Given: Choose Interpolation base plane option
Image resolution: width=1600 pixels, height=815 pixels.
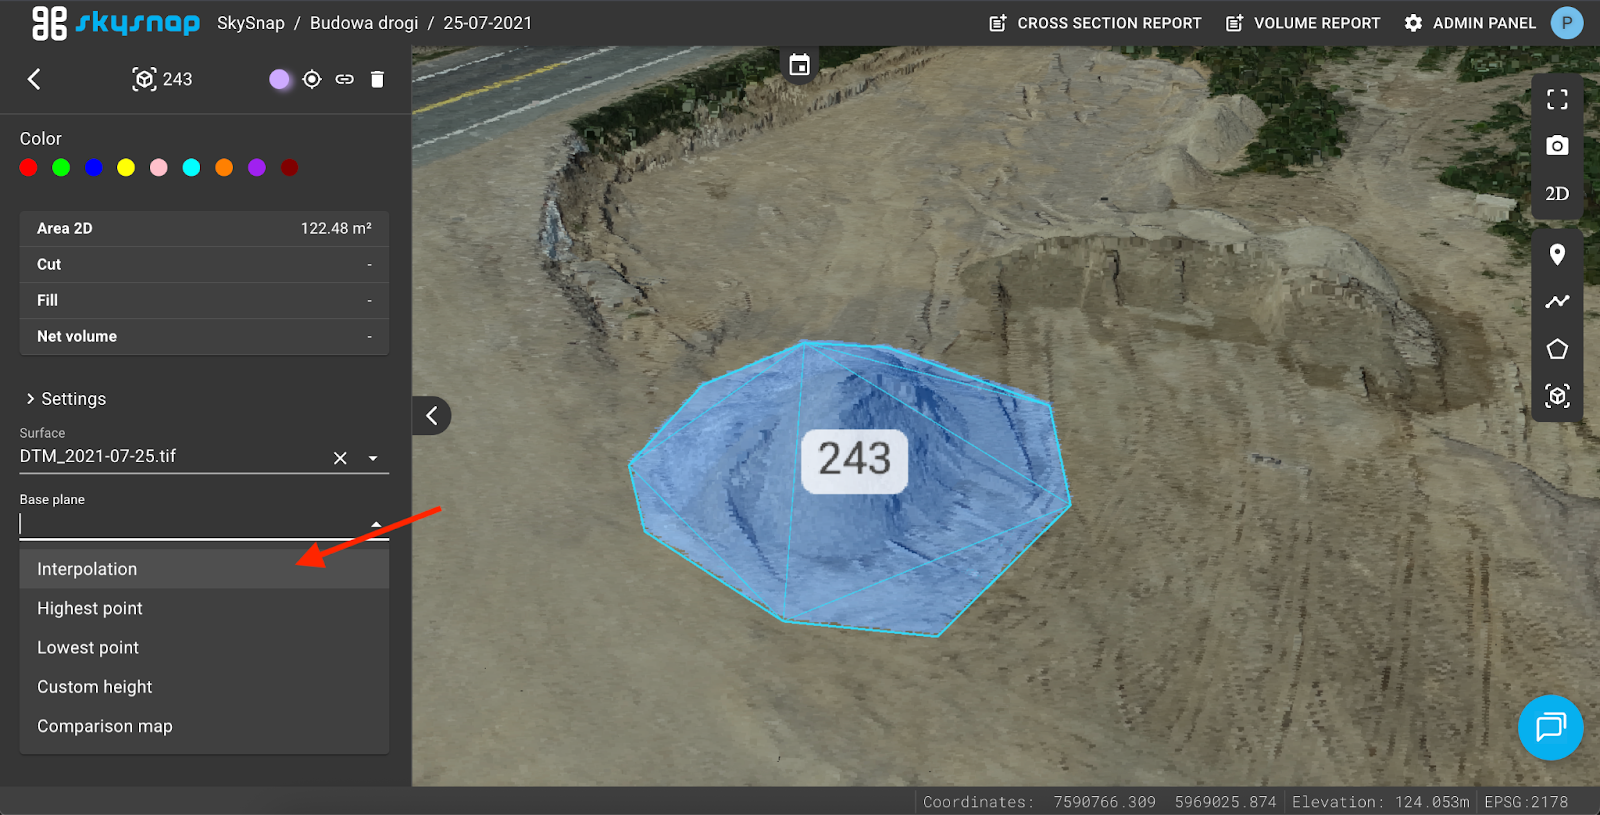Looking at the screenshot, I should click(x=87, y=569).
